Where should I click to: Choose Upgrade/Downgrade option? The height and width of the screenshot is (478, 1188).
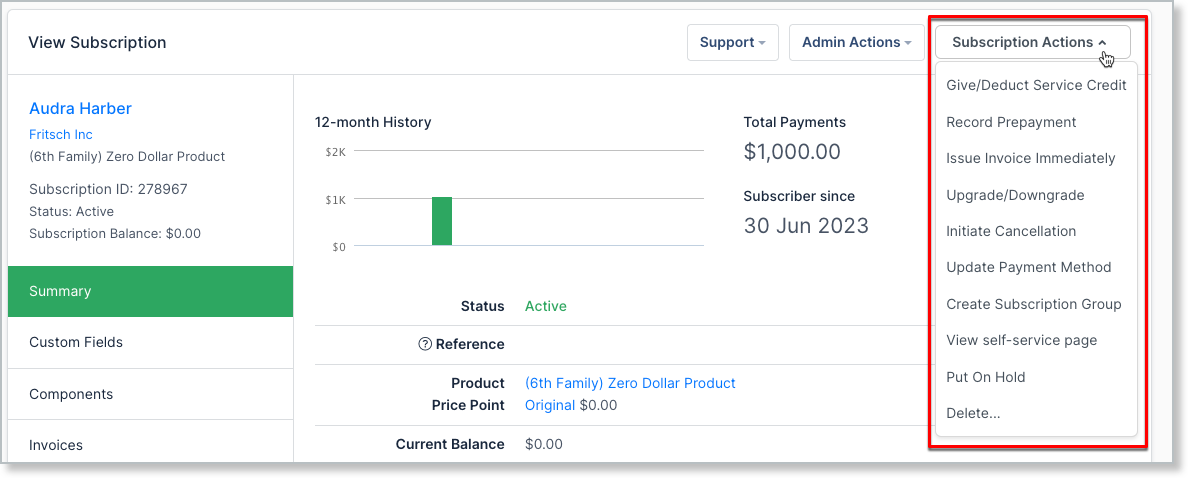pyautogui.click(x=1015, y=195)
